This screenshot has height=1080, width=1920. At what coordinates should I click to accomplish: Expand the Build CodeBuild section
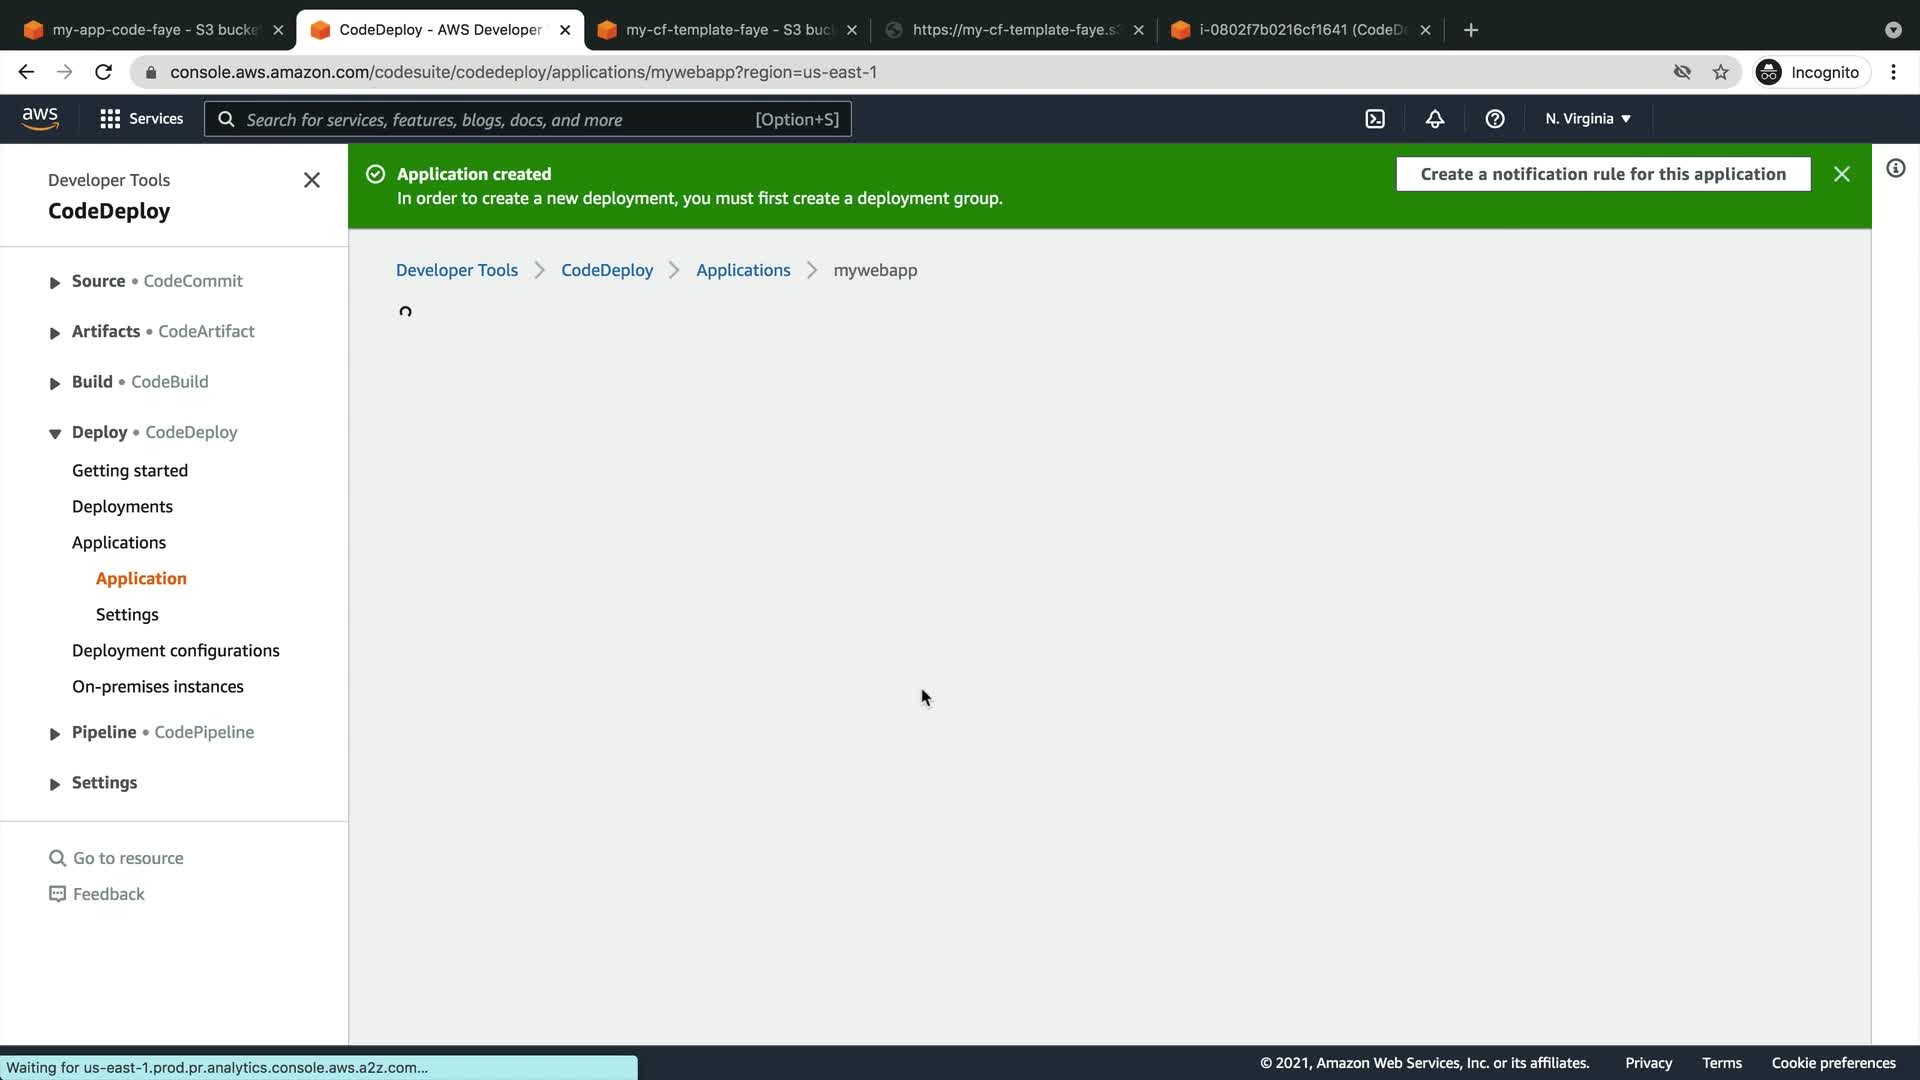[x=55, y=383]
